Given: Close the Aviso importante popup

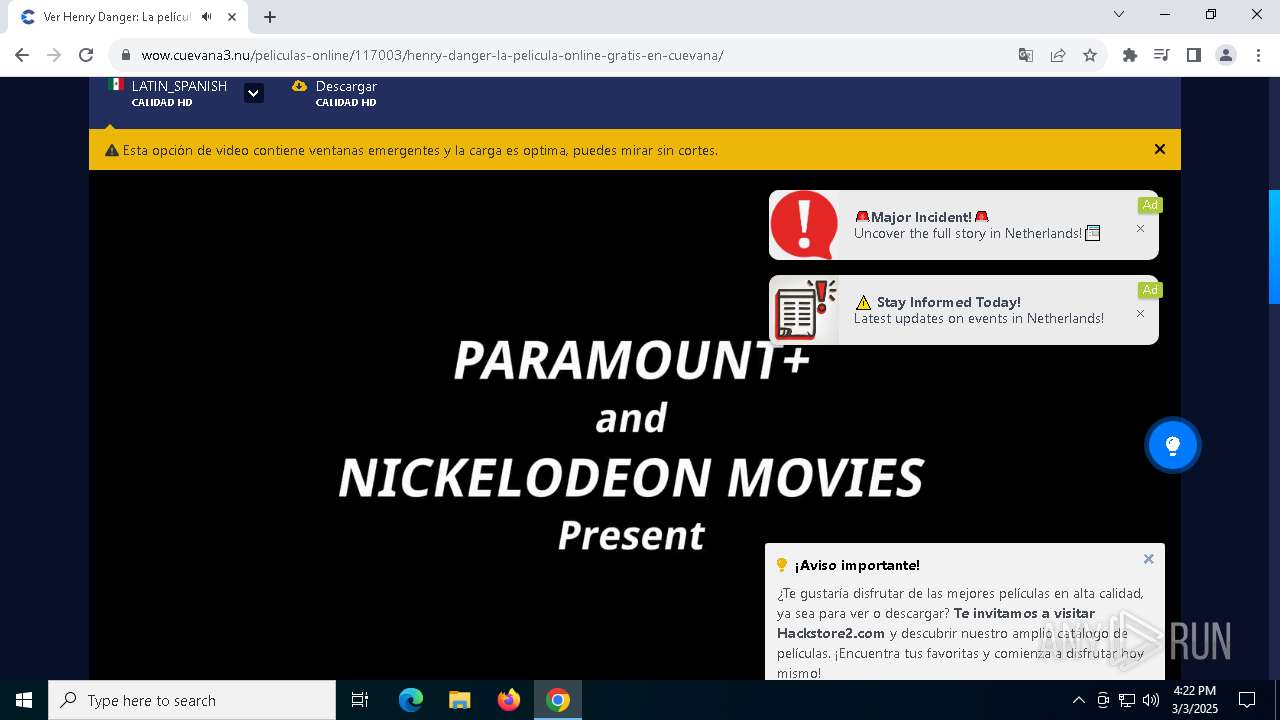Looking at the screenshot, I should click(1149, 559).
